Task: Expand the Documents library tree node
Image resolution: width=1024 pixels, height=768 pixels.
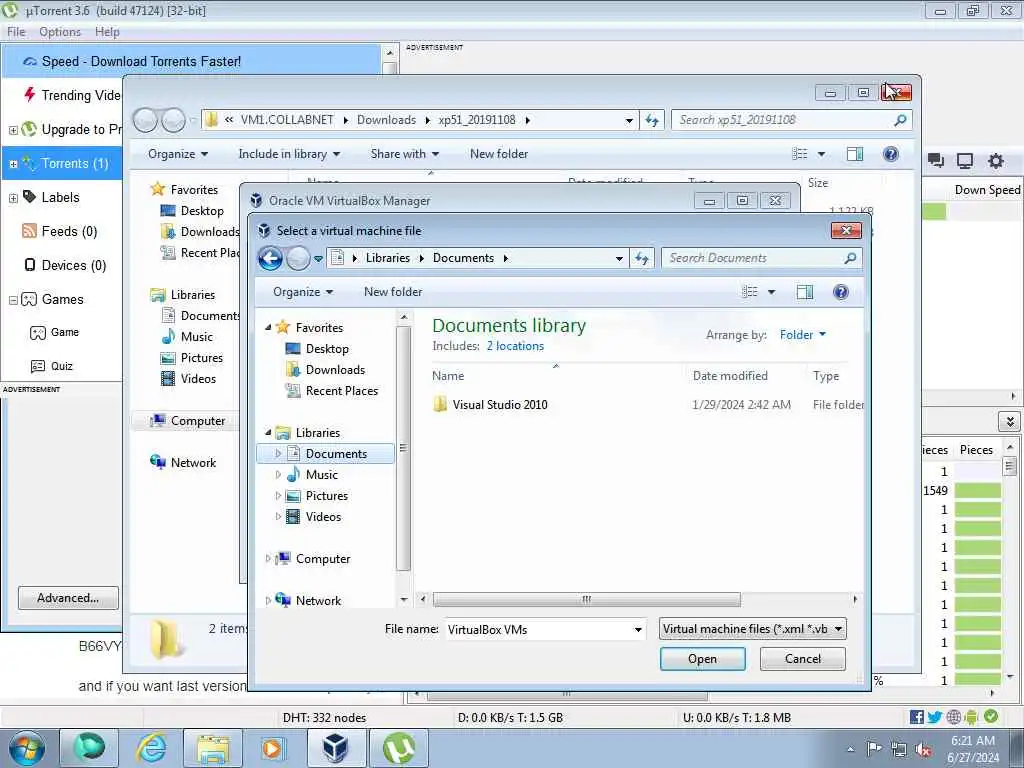Action: 278,453
